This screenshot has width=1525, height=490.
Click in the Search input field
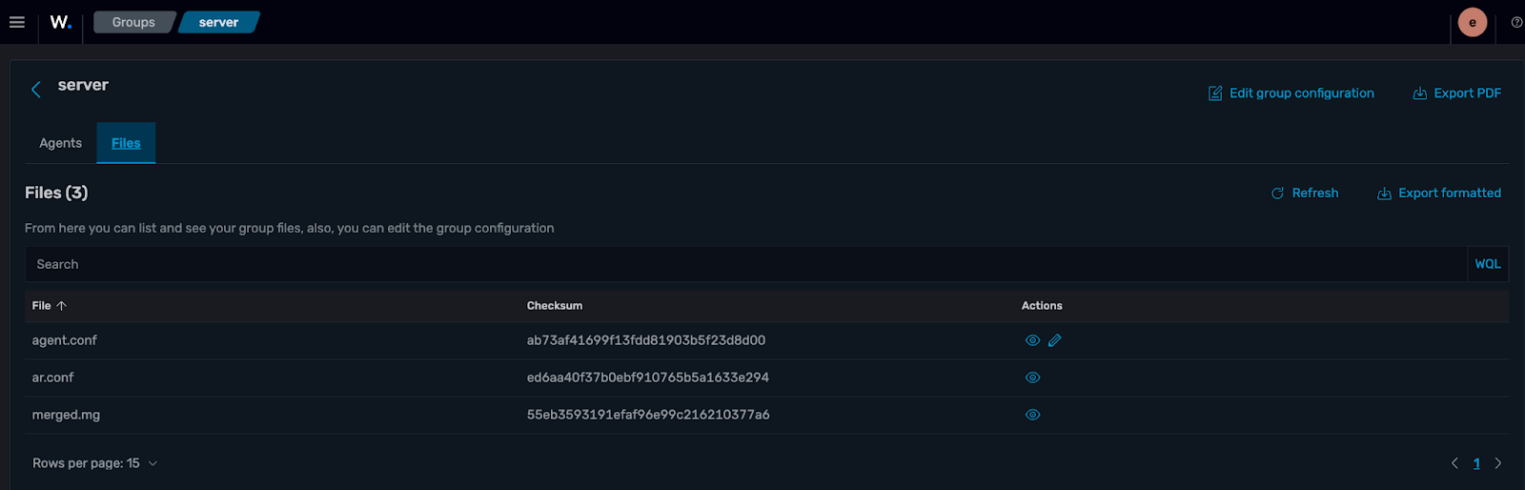tap(740, 264)
